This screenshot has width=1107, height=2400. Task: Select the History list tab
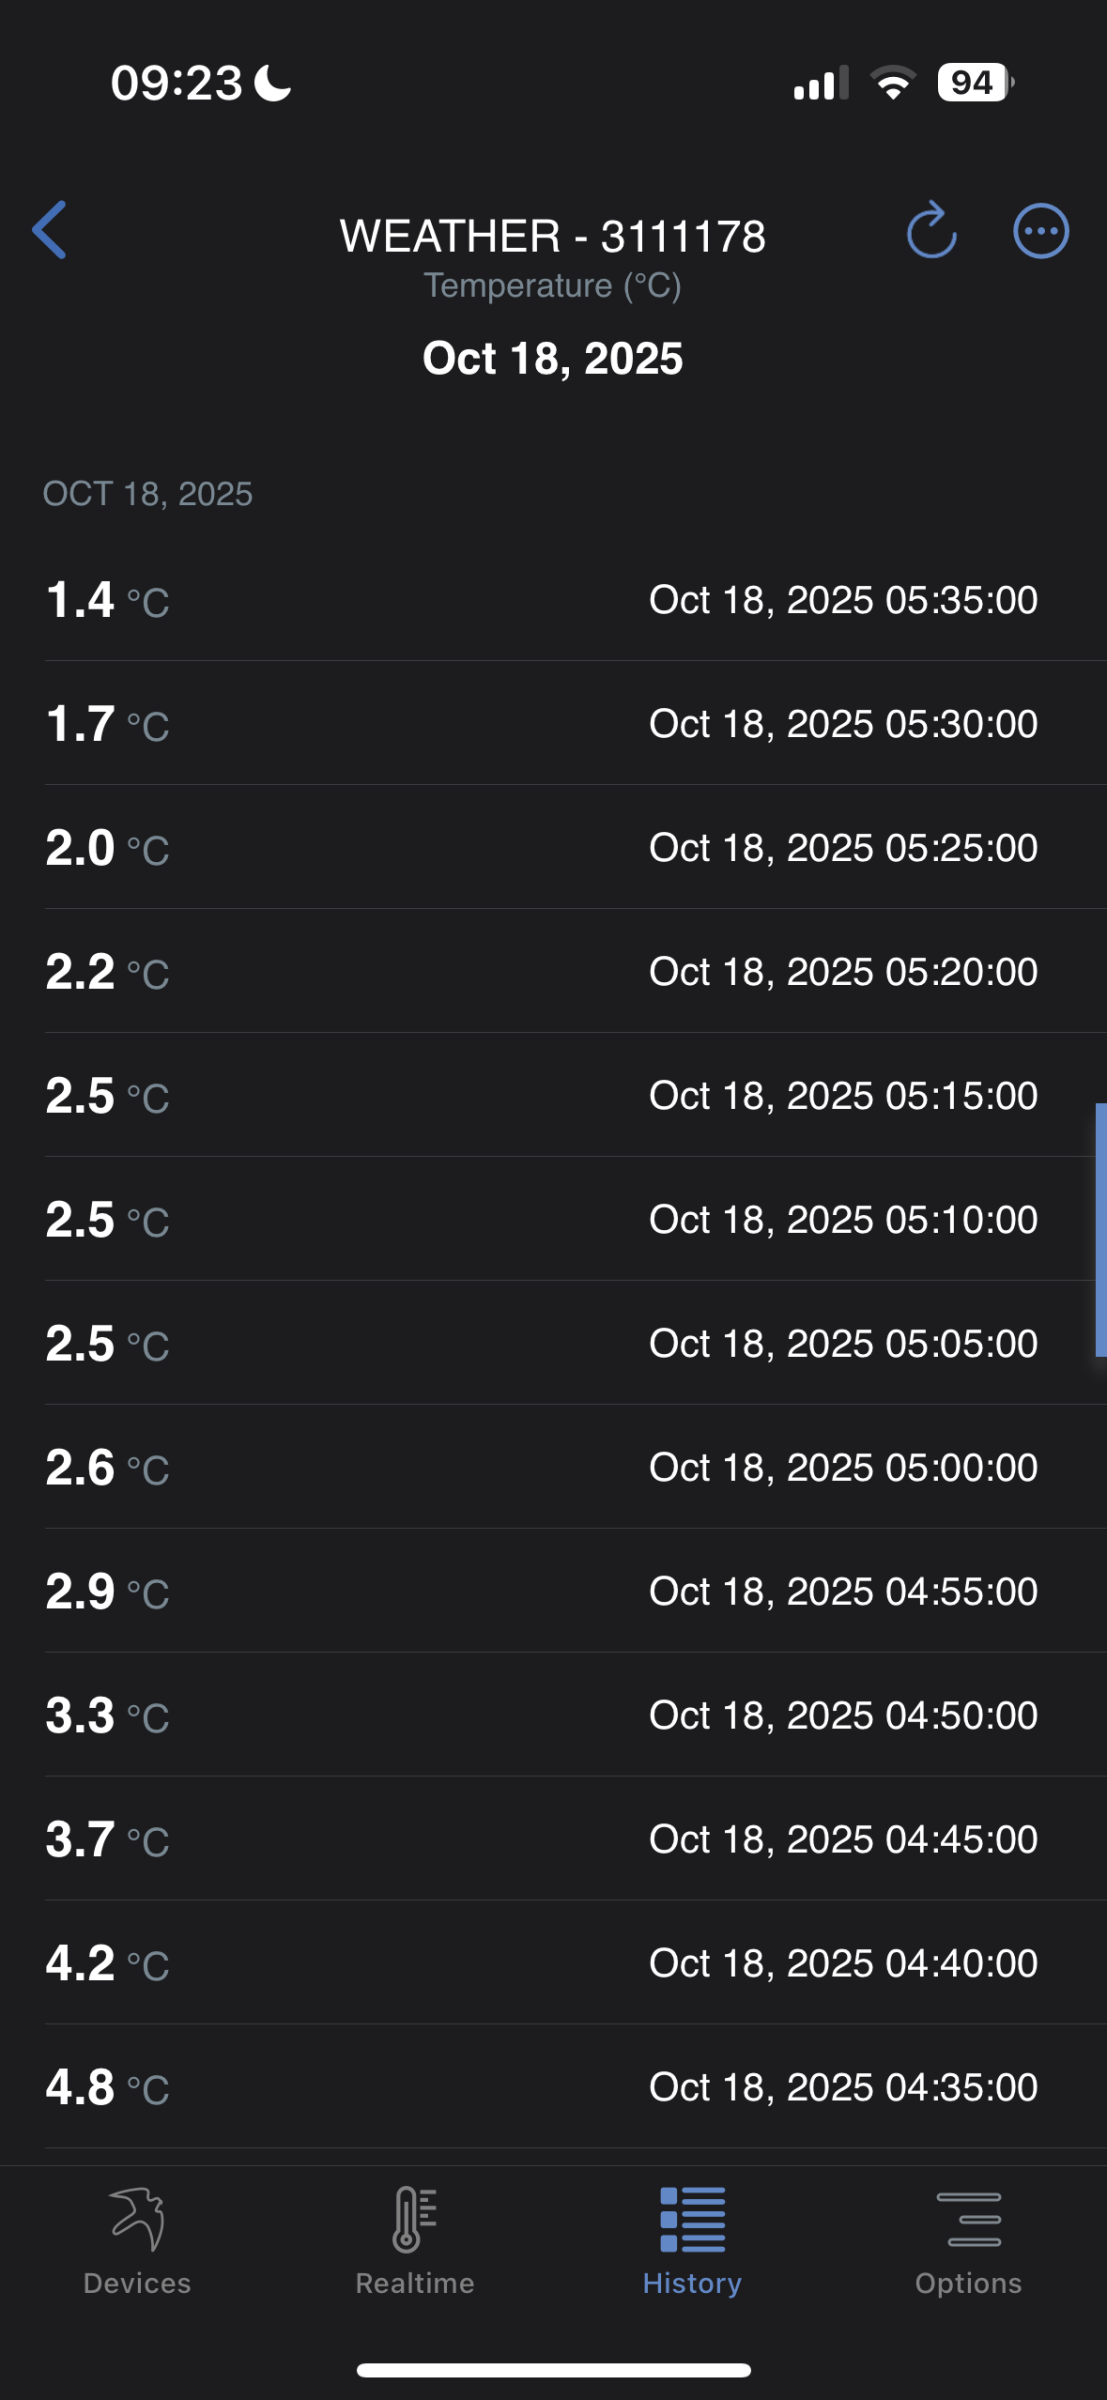click(692, 2240)
